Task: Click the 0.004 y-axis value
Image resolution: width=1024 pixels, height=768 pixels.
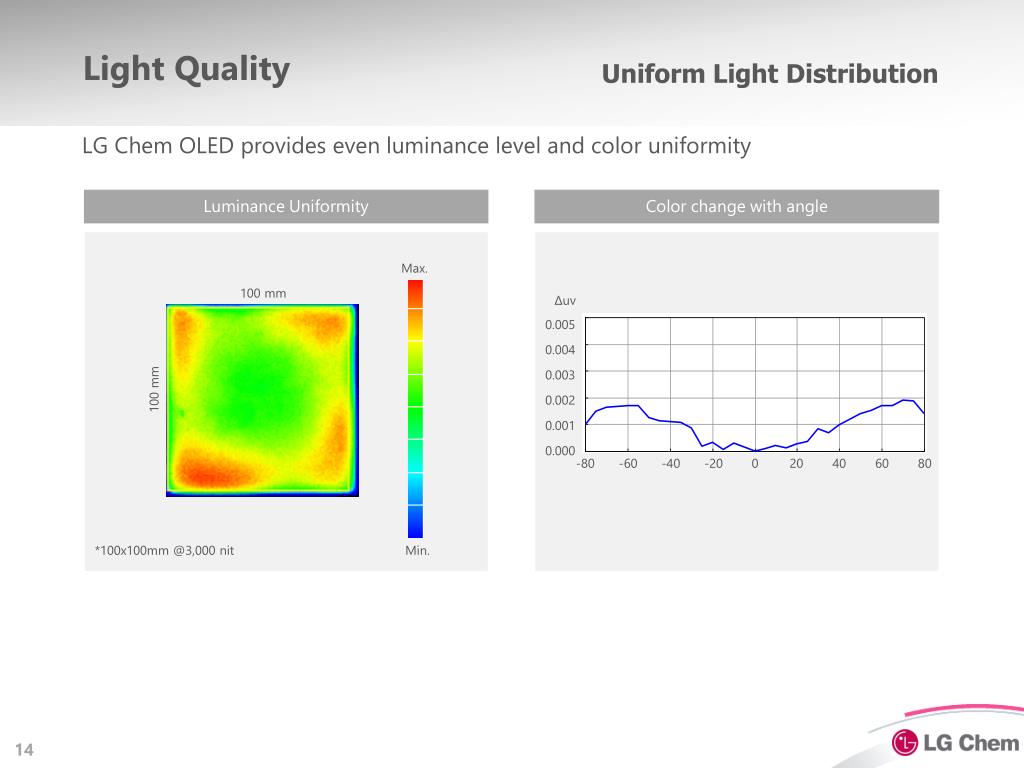Action: click(x=560, y=350)
